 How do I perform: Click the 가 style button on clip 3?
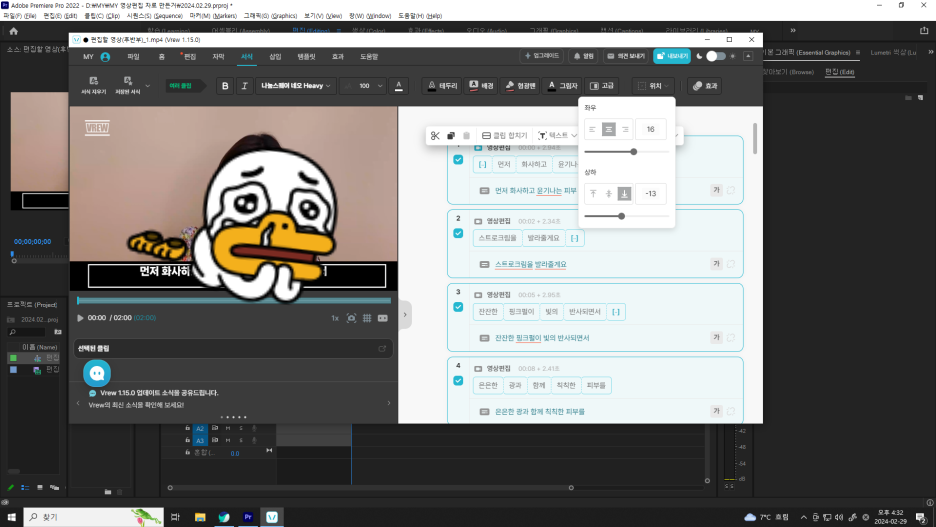point(716,337)
